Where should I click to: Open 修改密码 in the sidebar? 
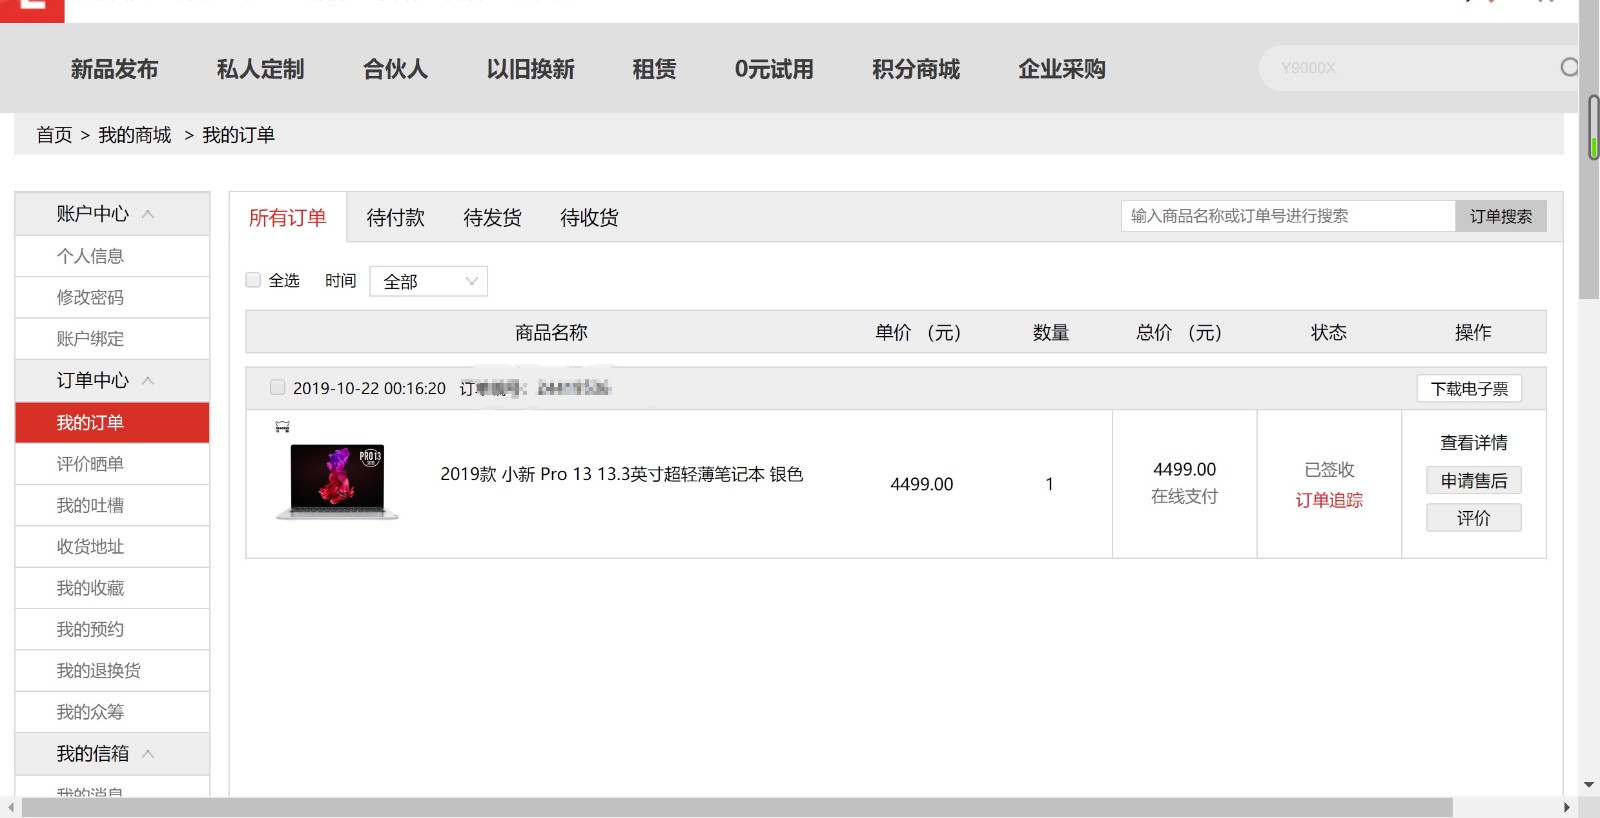coord(112,297)
